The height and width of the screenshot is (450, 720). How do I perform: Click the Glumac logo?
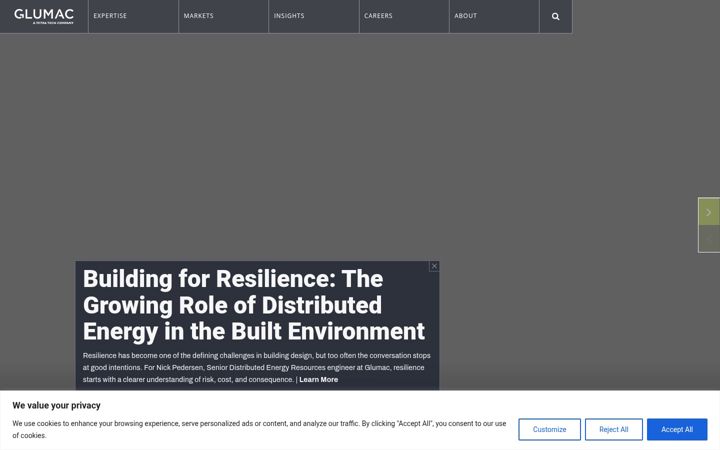[x=44, y=16]
